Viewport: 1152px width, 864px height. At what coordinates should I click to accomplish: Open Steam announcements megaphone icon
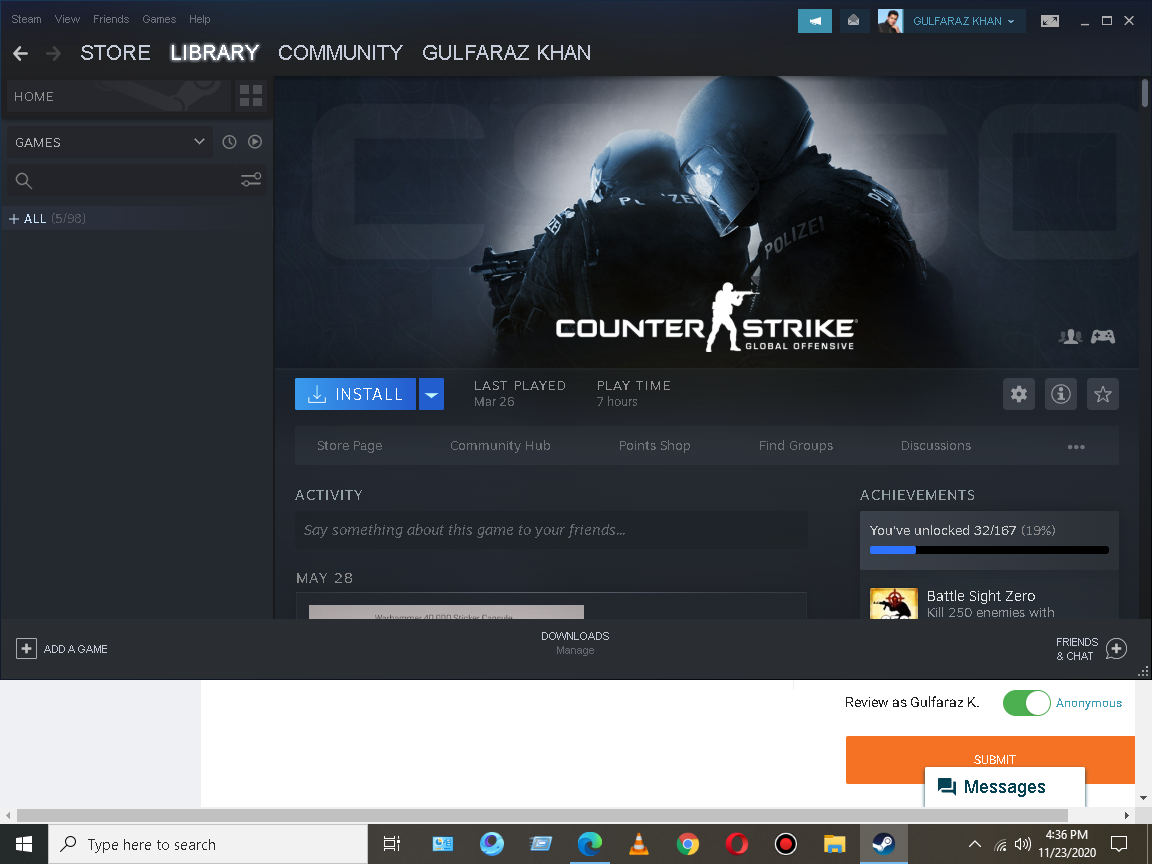tap(815, 21)
